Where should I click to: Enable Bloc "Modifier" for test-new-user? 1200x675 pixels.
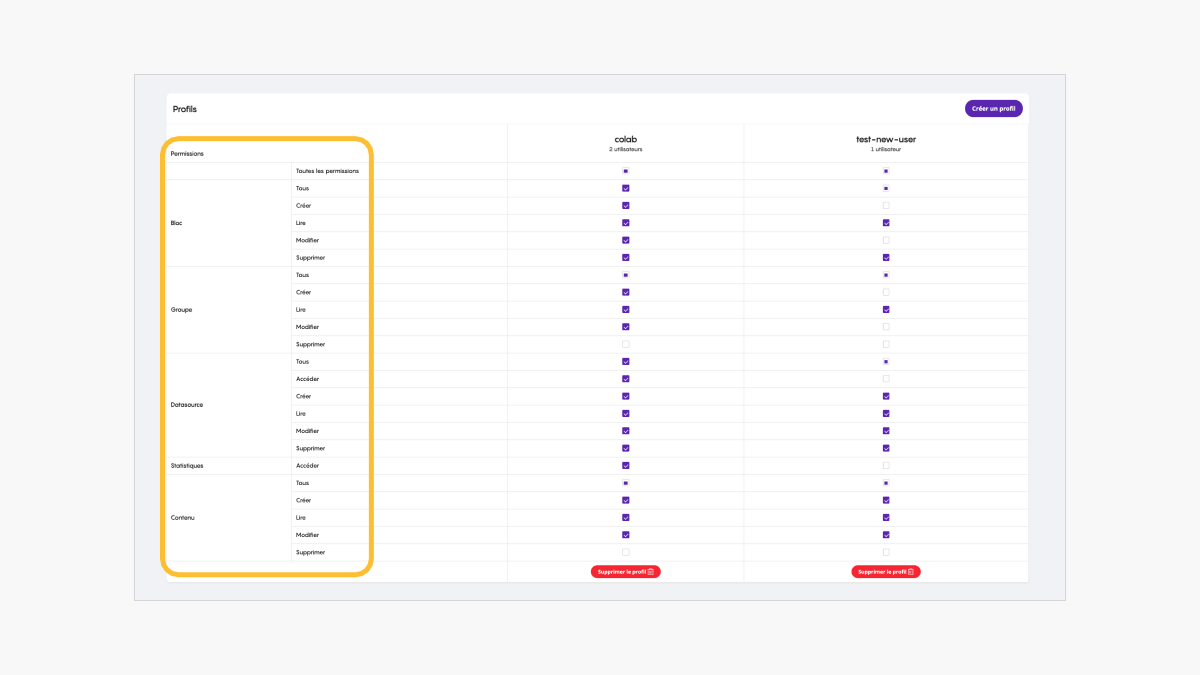[x=886, y=240]
